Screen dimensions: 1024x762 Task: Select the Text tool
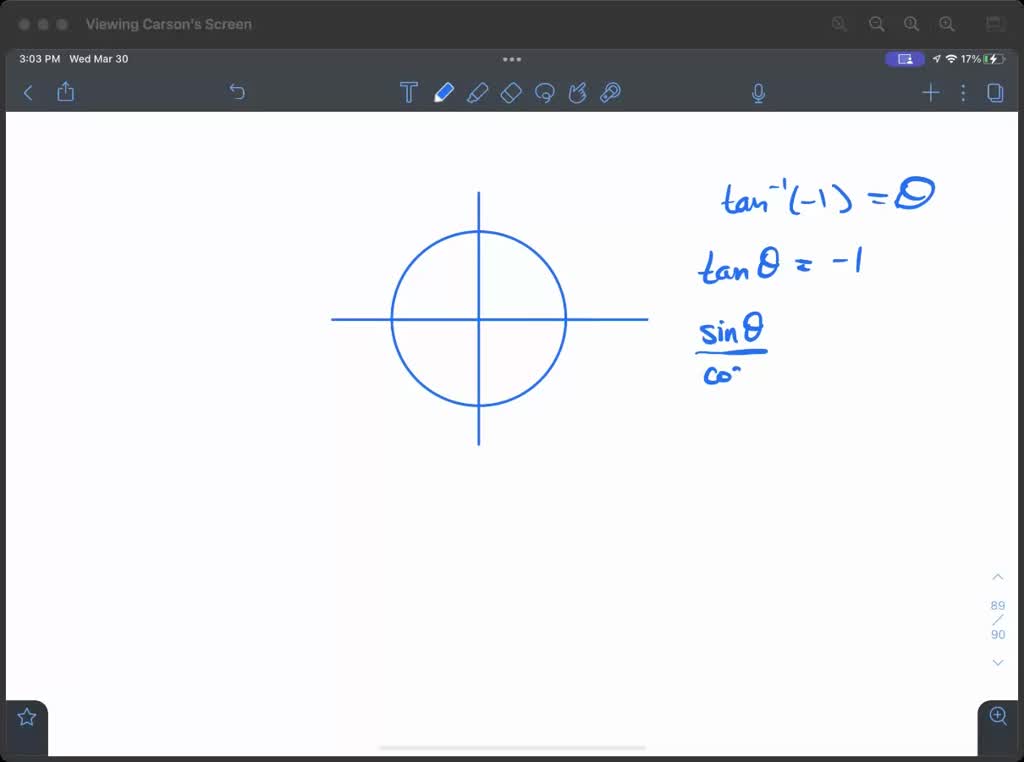[x=409, y=92]
